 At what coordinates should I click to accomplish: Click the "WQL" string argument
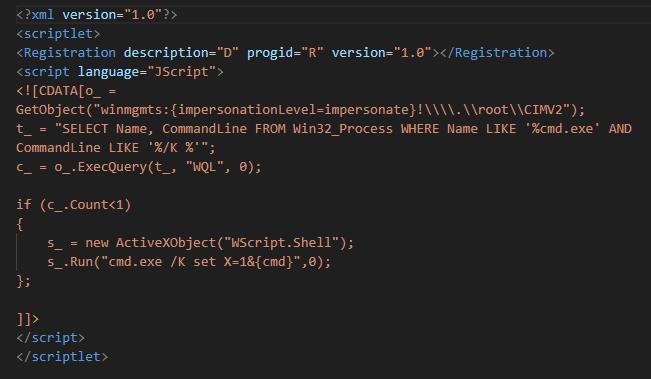pos(204,167)
